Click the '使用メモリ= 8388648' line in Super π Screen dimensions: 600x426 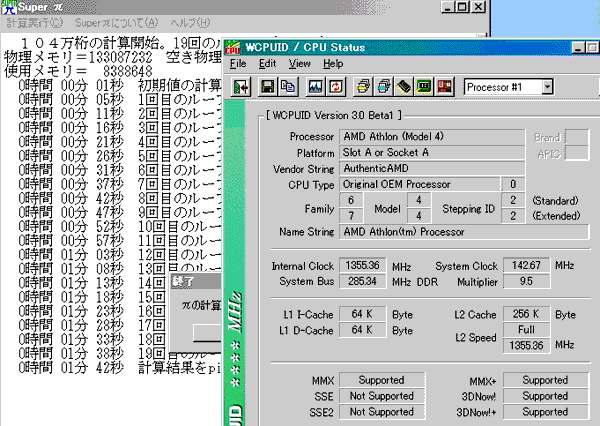78,71
